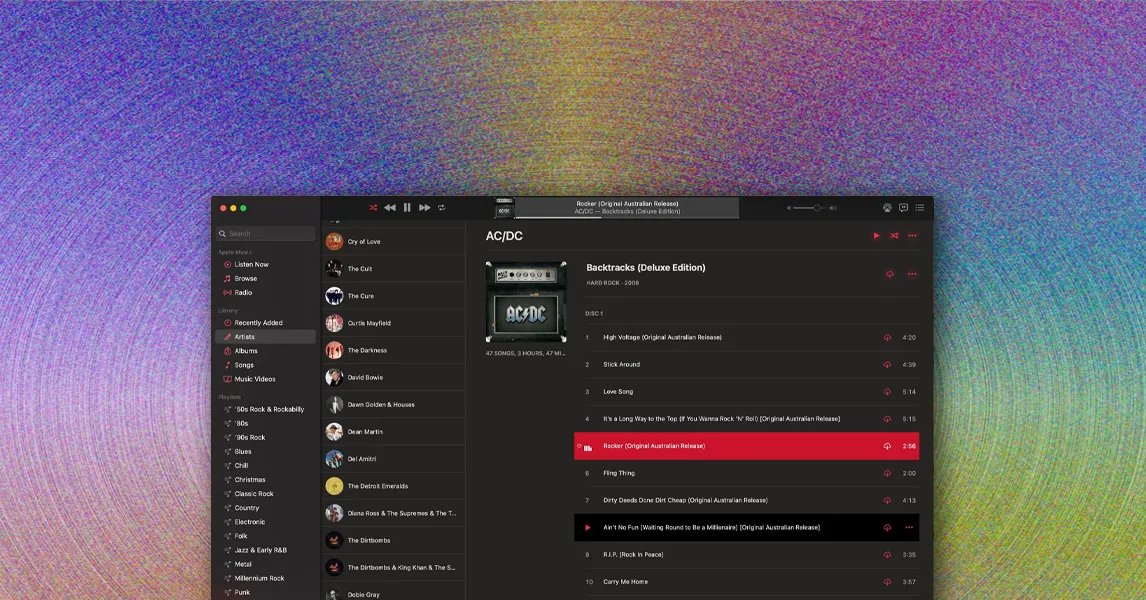This screenshot has width=1146, height=600.
Task: Select Recently Added in the Library
Action: click(258, 323)
